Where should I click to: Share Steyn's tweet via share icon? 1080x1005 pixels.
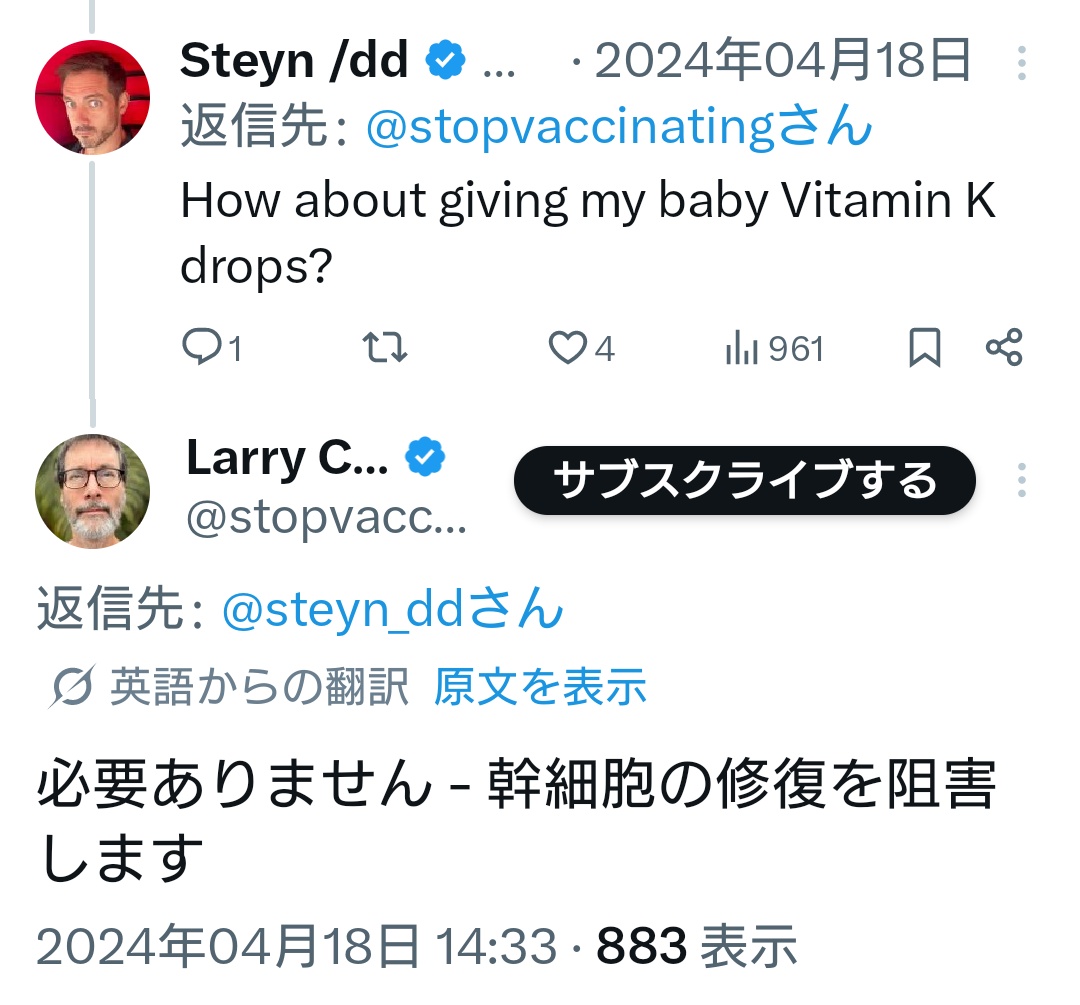click(1003, 347)
